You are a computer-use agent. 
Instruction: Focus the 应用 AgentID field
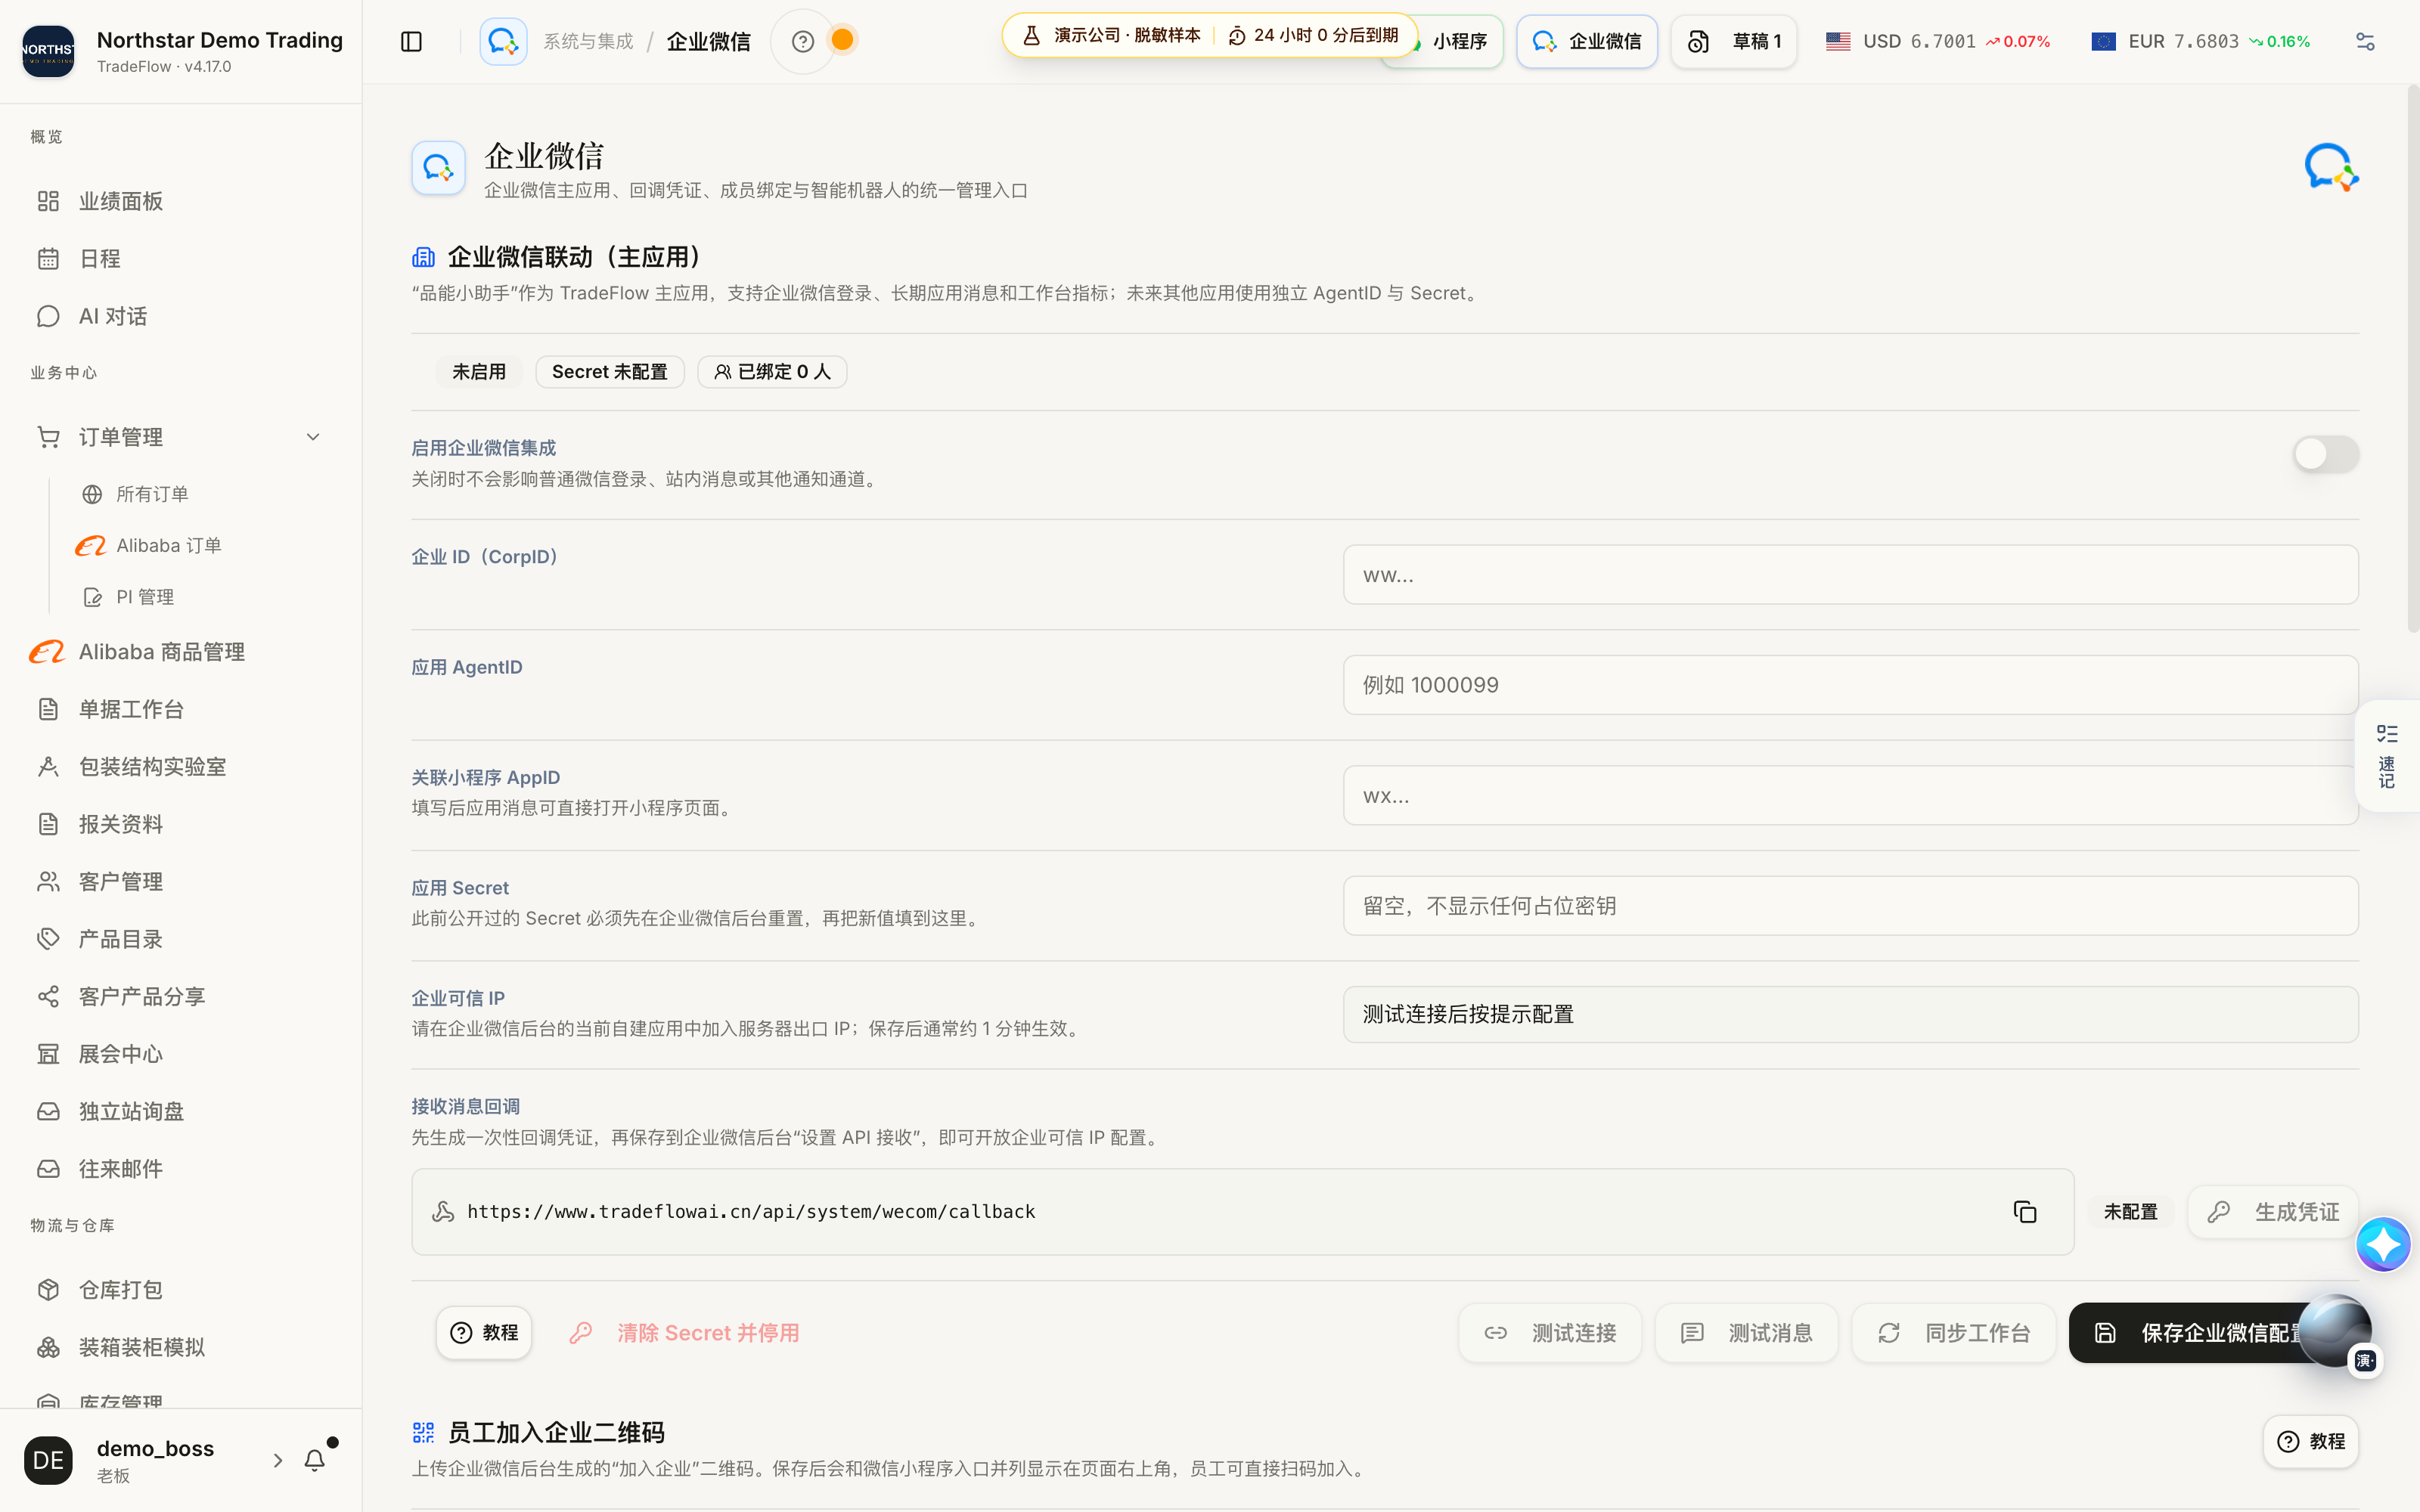[x=1850, y=685]
